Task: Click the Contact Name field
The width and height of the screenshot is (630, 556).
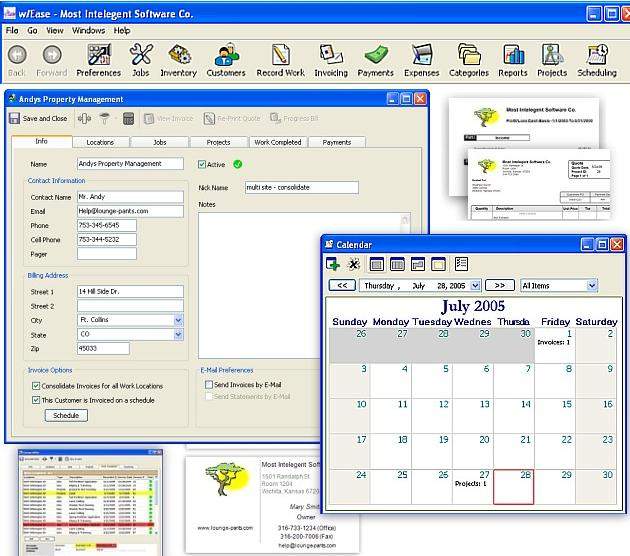Action: click(130, 196)
